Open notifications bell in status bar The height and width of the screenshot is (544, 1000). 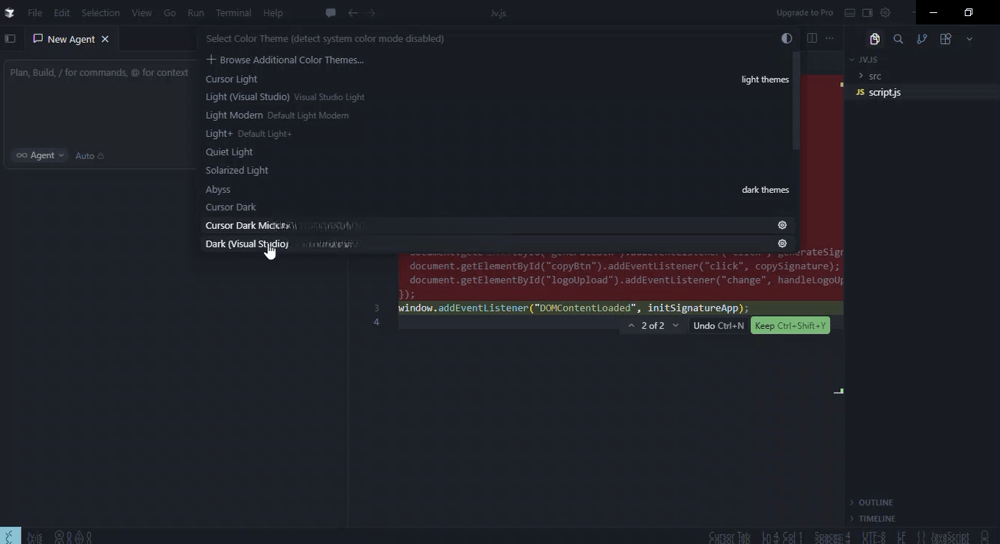(985, 538)
